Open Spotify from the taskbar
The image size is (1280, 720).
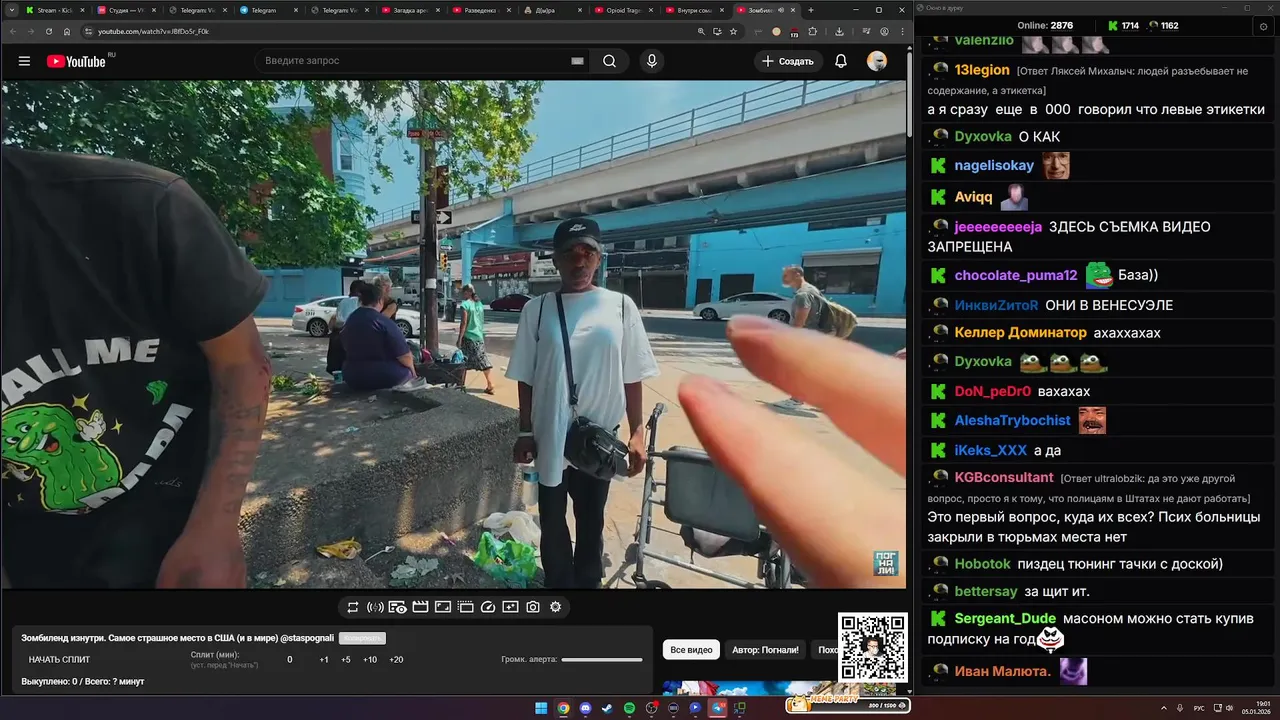point(629,708)
